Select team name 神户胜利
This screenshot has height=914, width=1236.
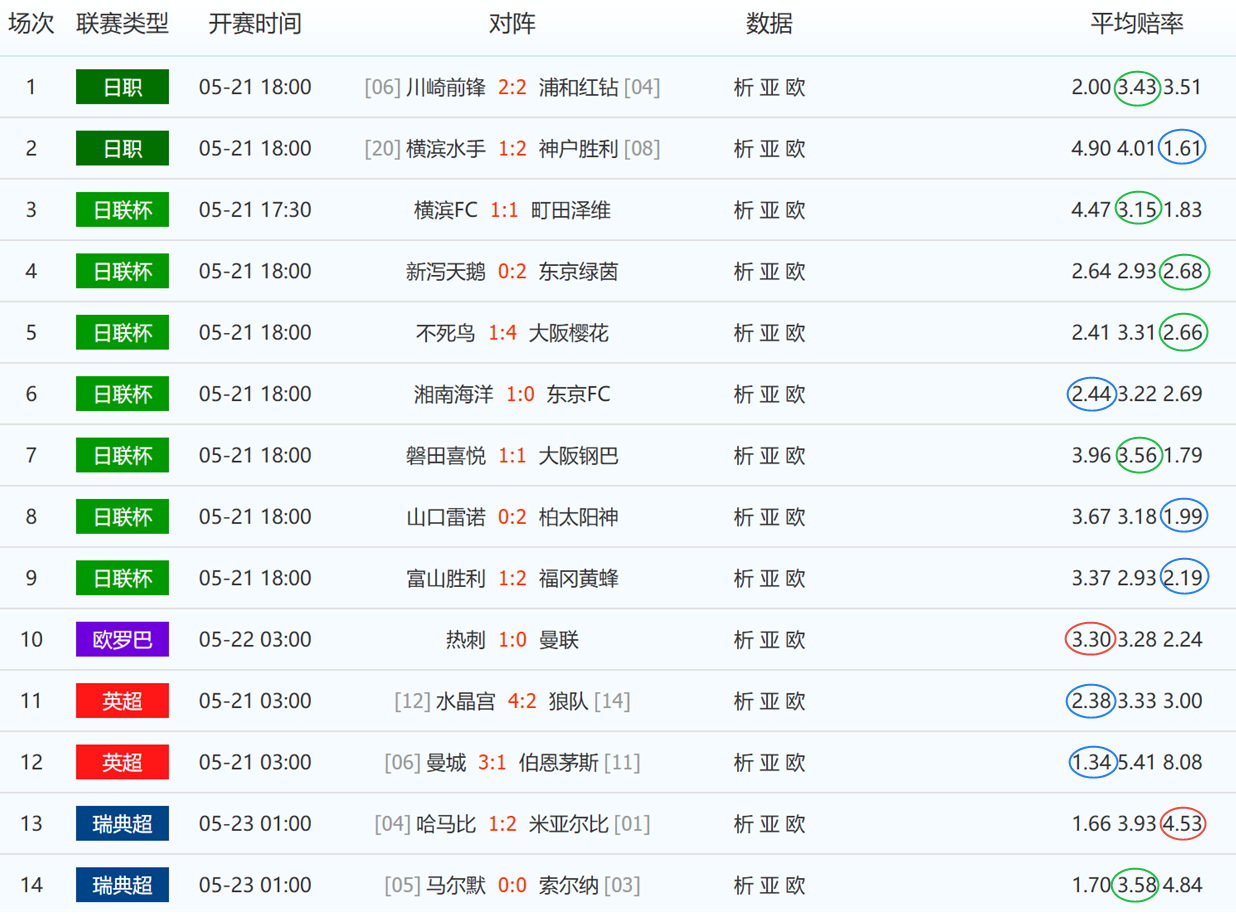(x=578, y=149)
